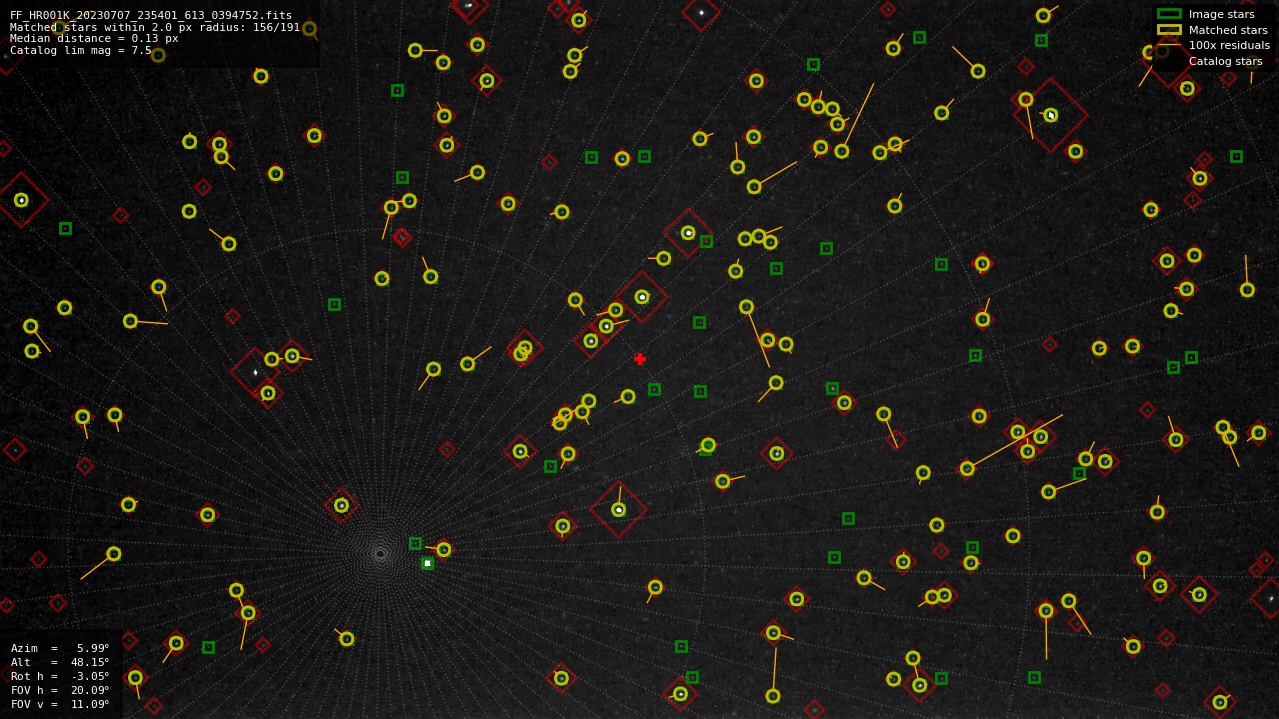Click the FOV h 20.09° readout
This screenshot has height=719, width=1279.
coord(60,690)
